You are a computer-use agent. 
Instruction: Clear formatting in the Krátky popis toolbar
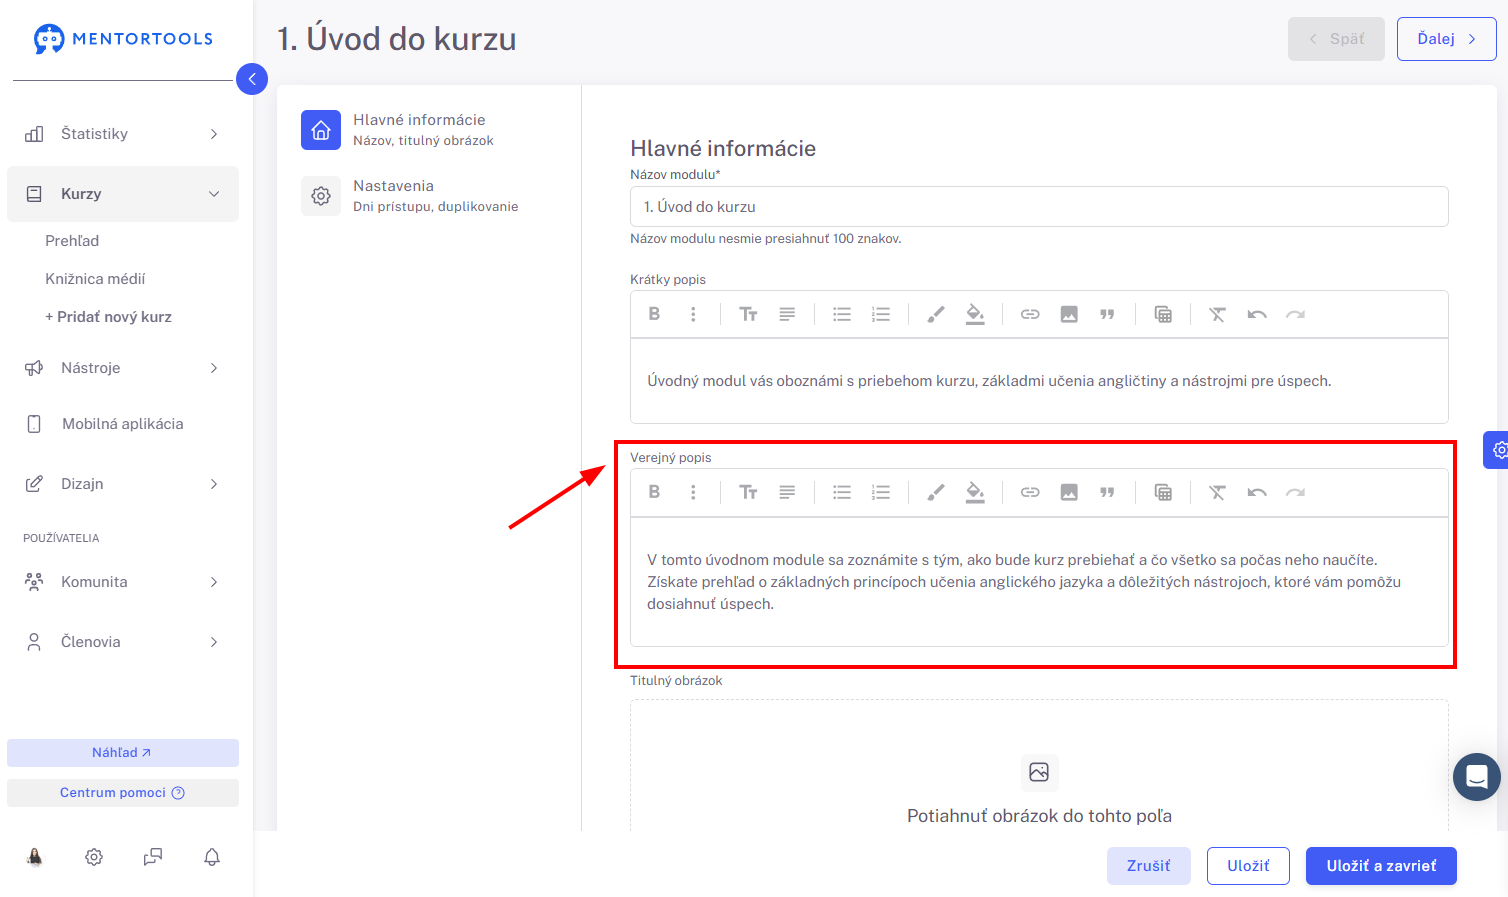[x=1217, y=314]
